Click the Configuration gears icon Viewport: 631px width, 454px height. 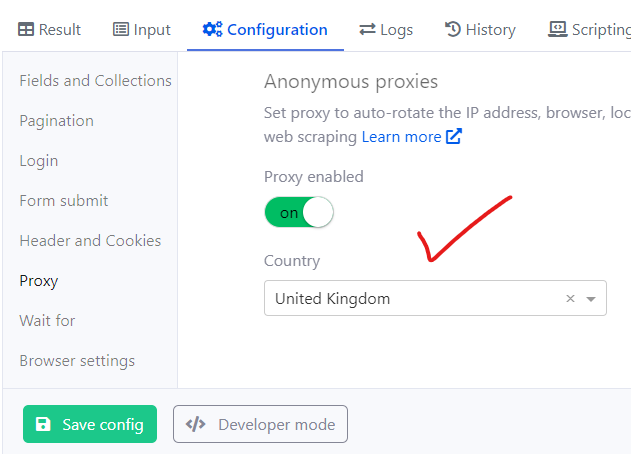pos(212,29)
